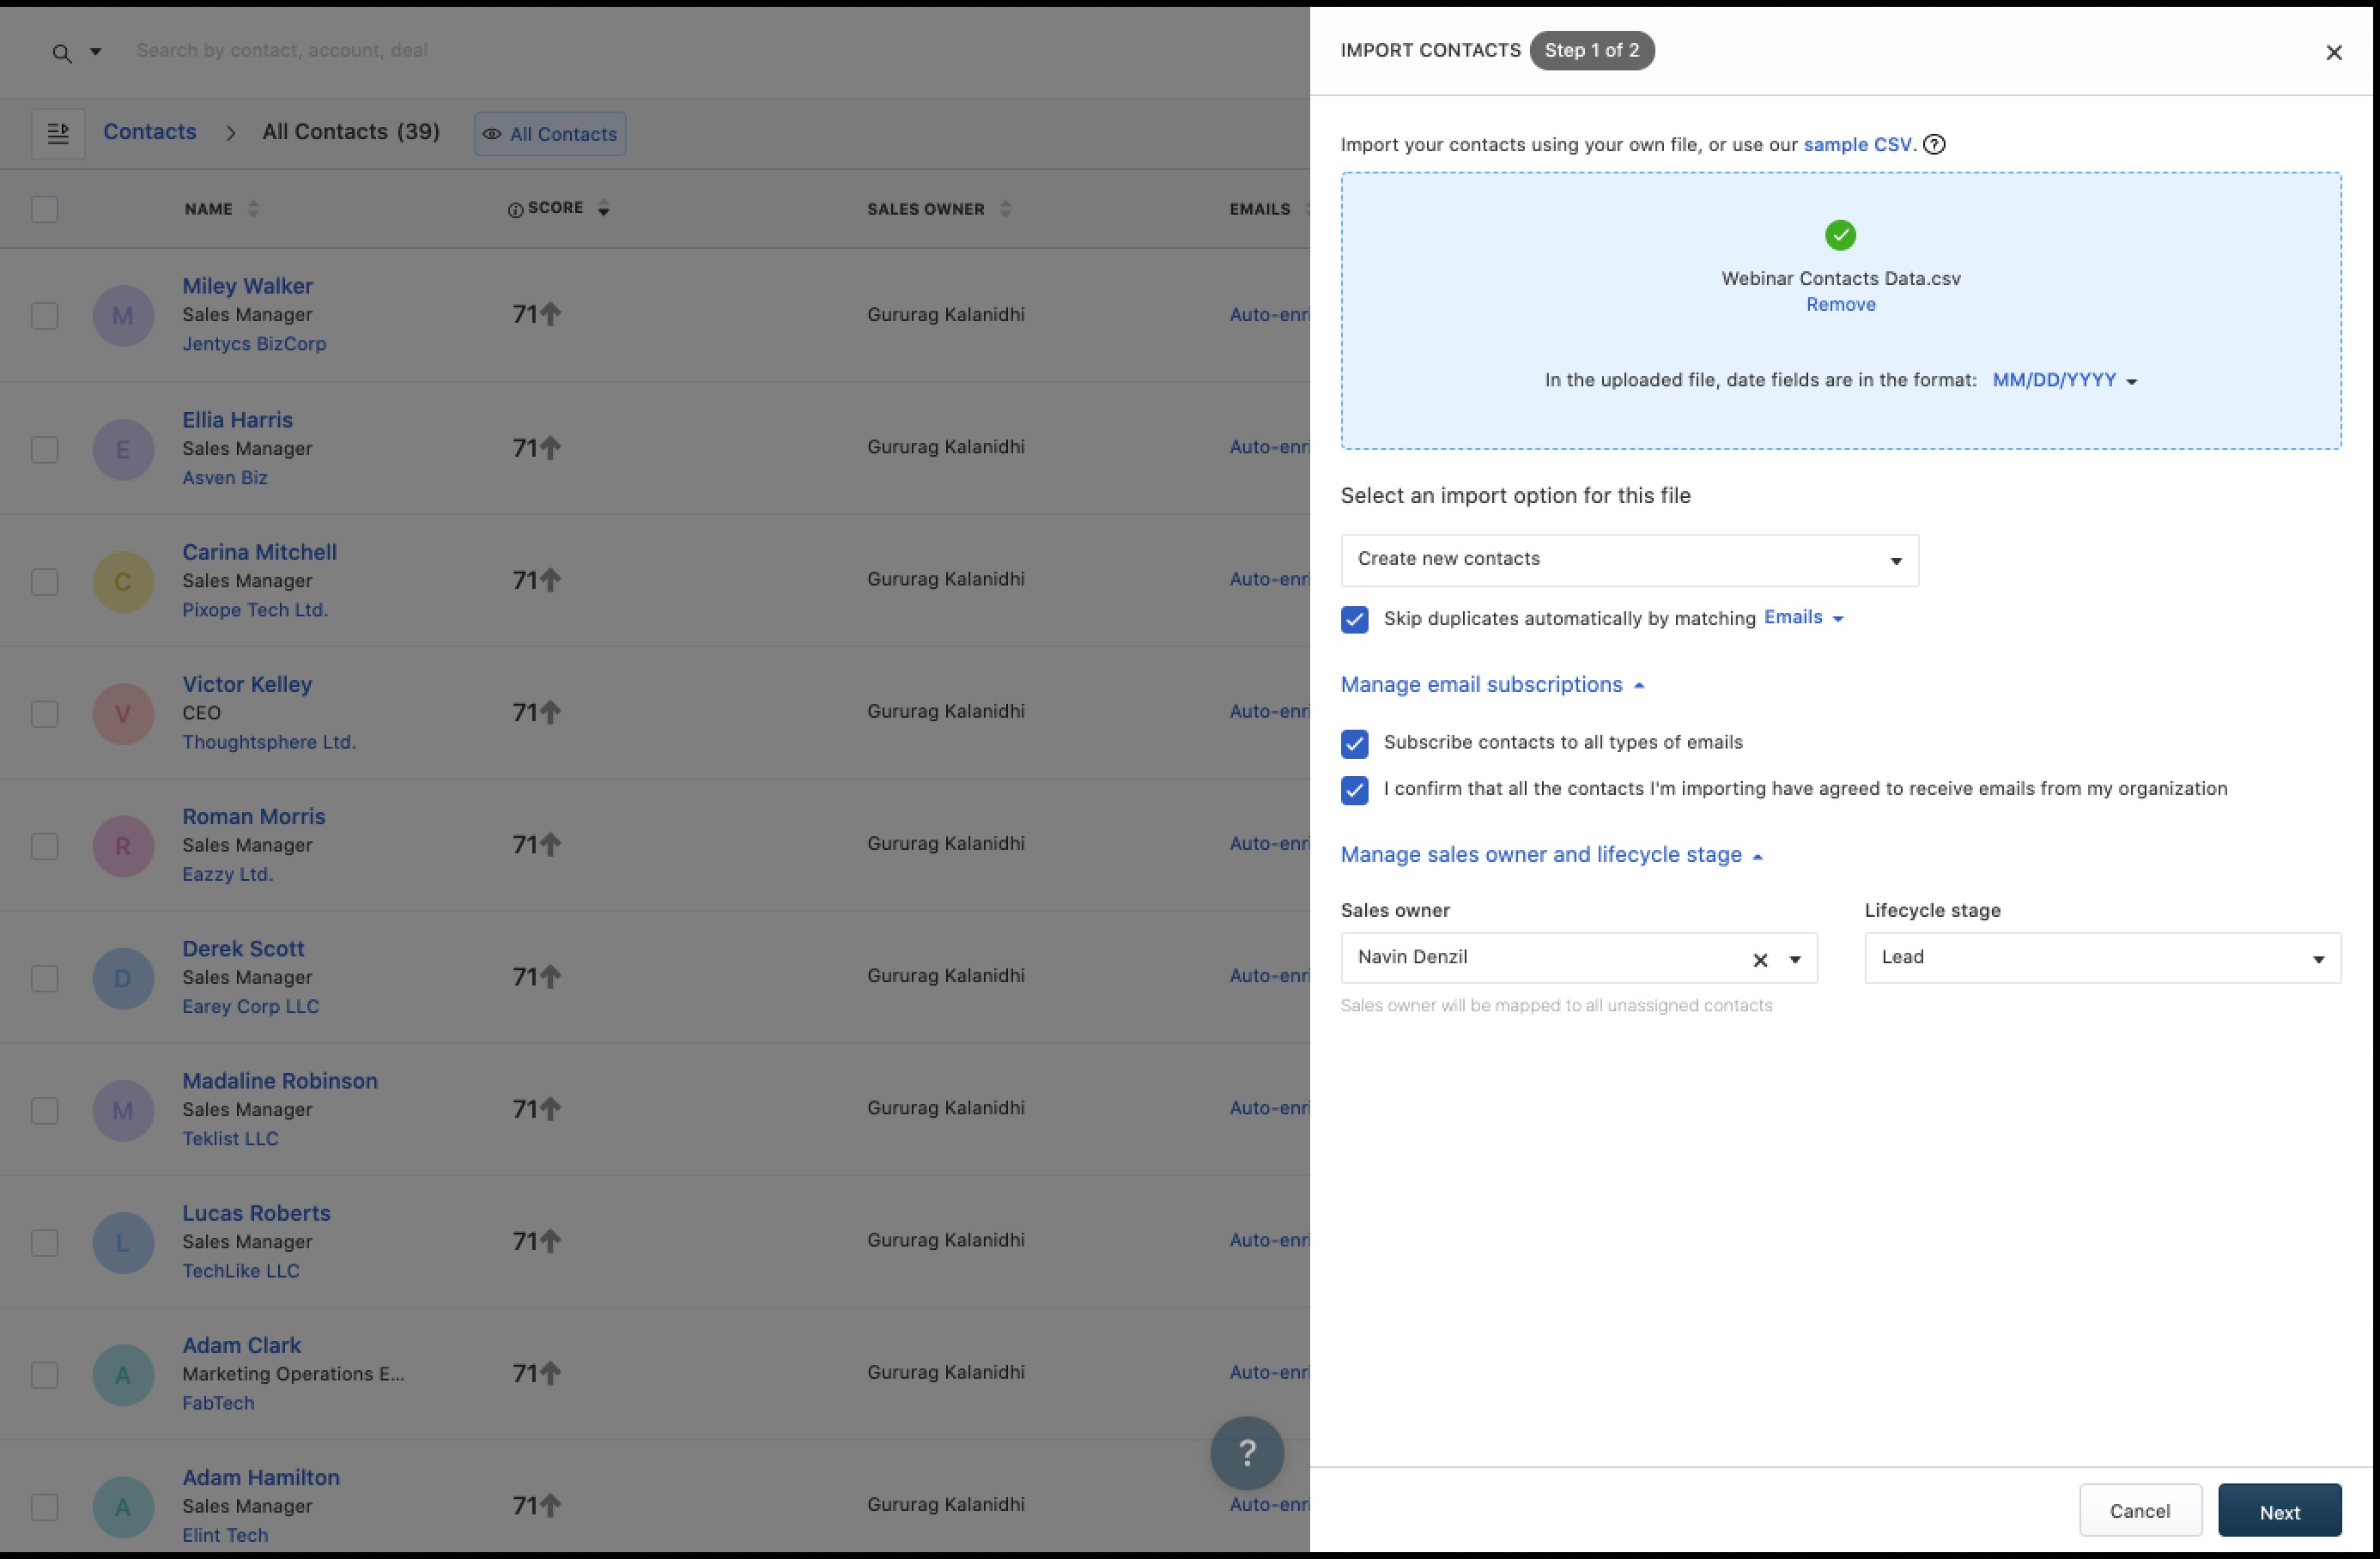Remove the uploaded Webinar Contacts file
This screenshot has width=2380, height=1559.
click(x=1839, y=305)
